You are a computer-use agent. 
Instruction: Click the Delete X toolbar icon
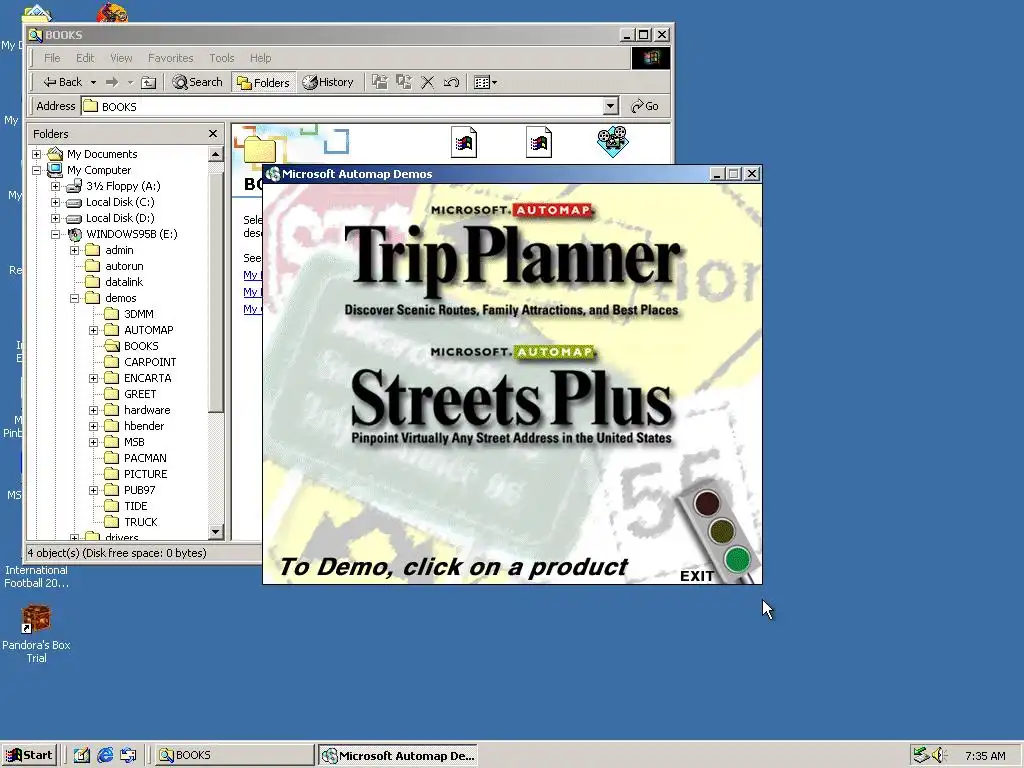(x=428, y=82)
